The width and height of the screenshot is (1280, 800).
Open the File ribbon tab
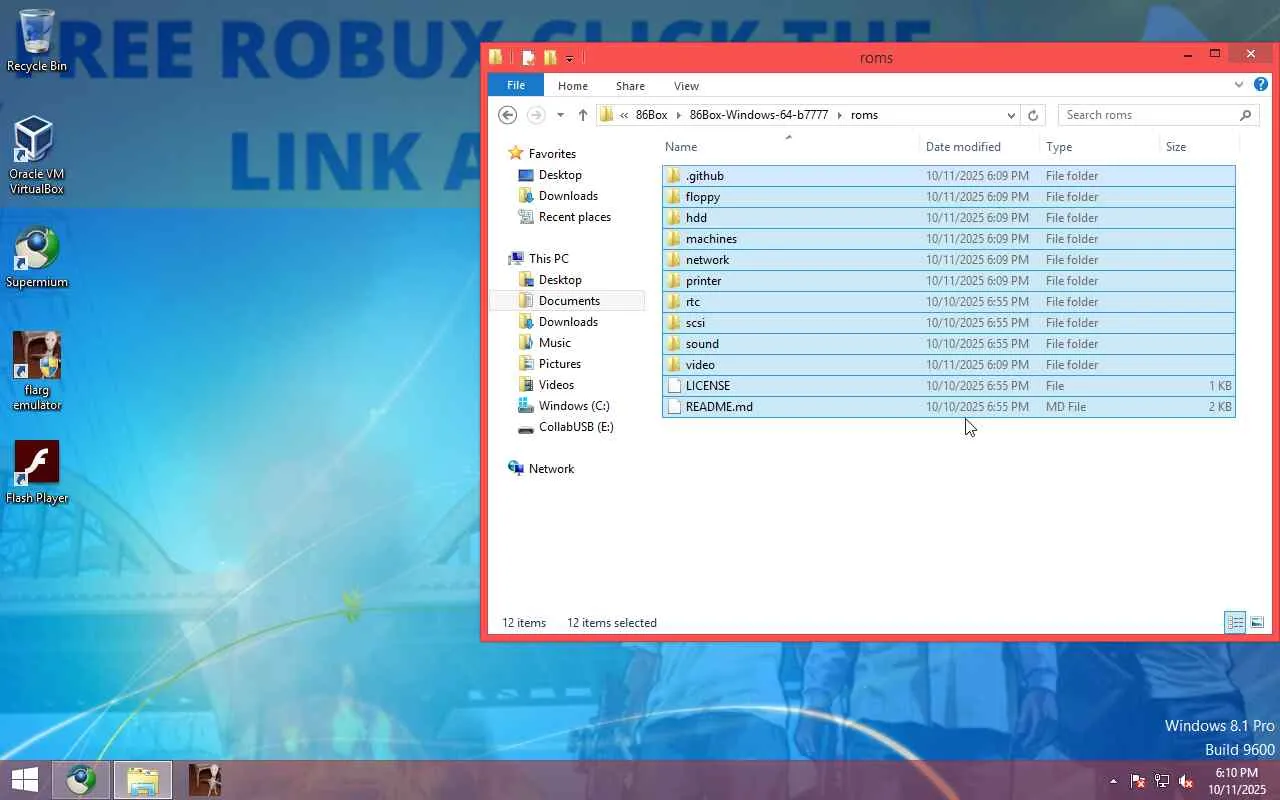[x=516, y=85]
